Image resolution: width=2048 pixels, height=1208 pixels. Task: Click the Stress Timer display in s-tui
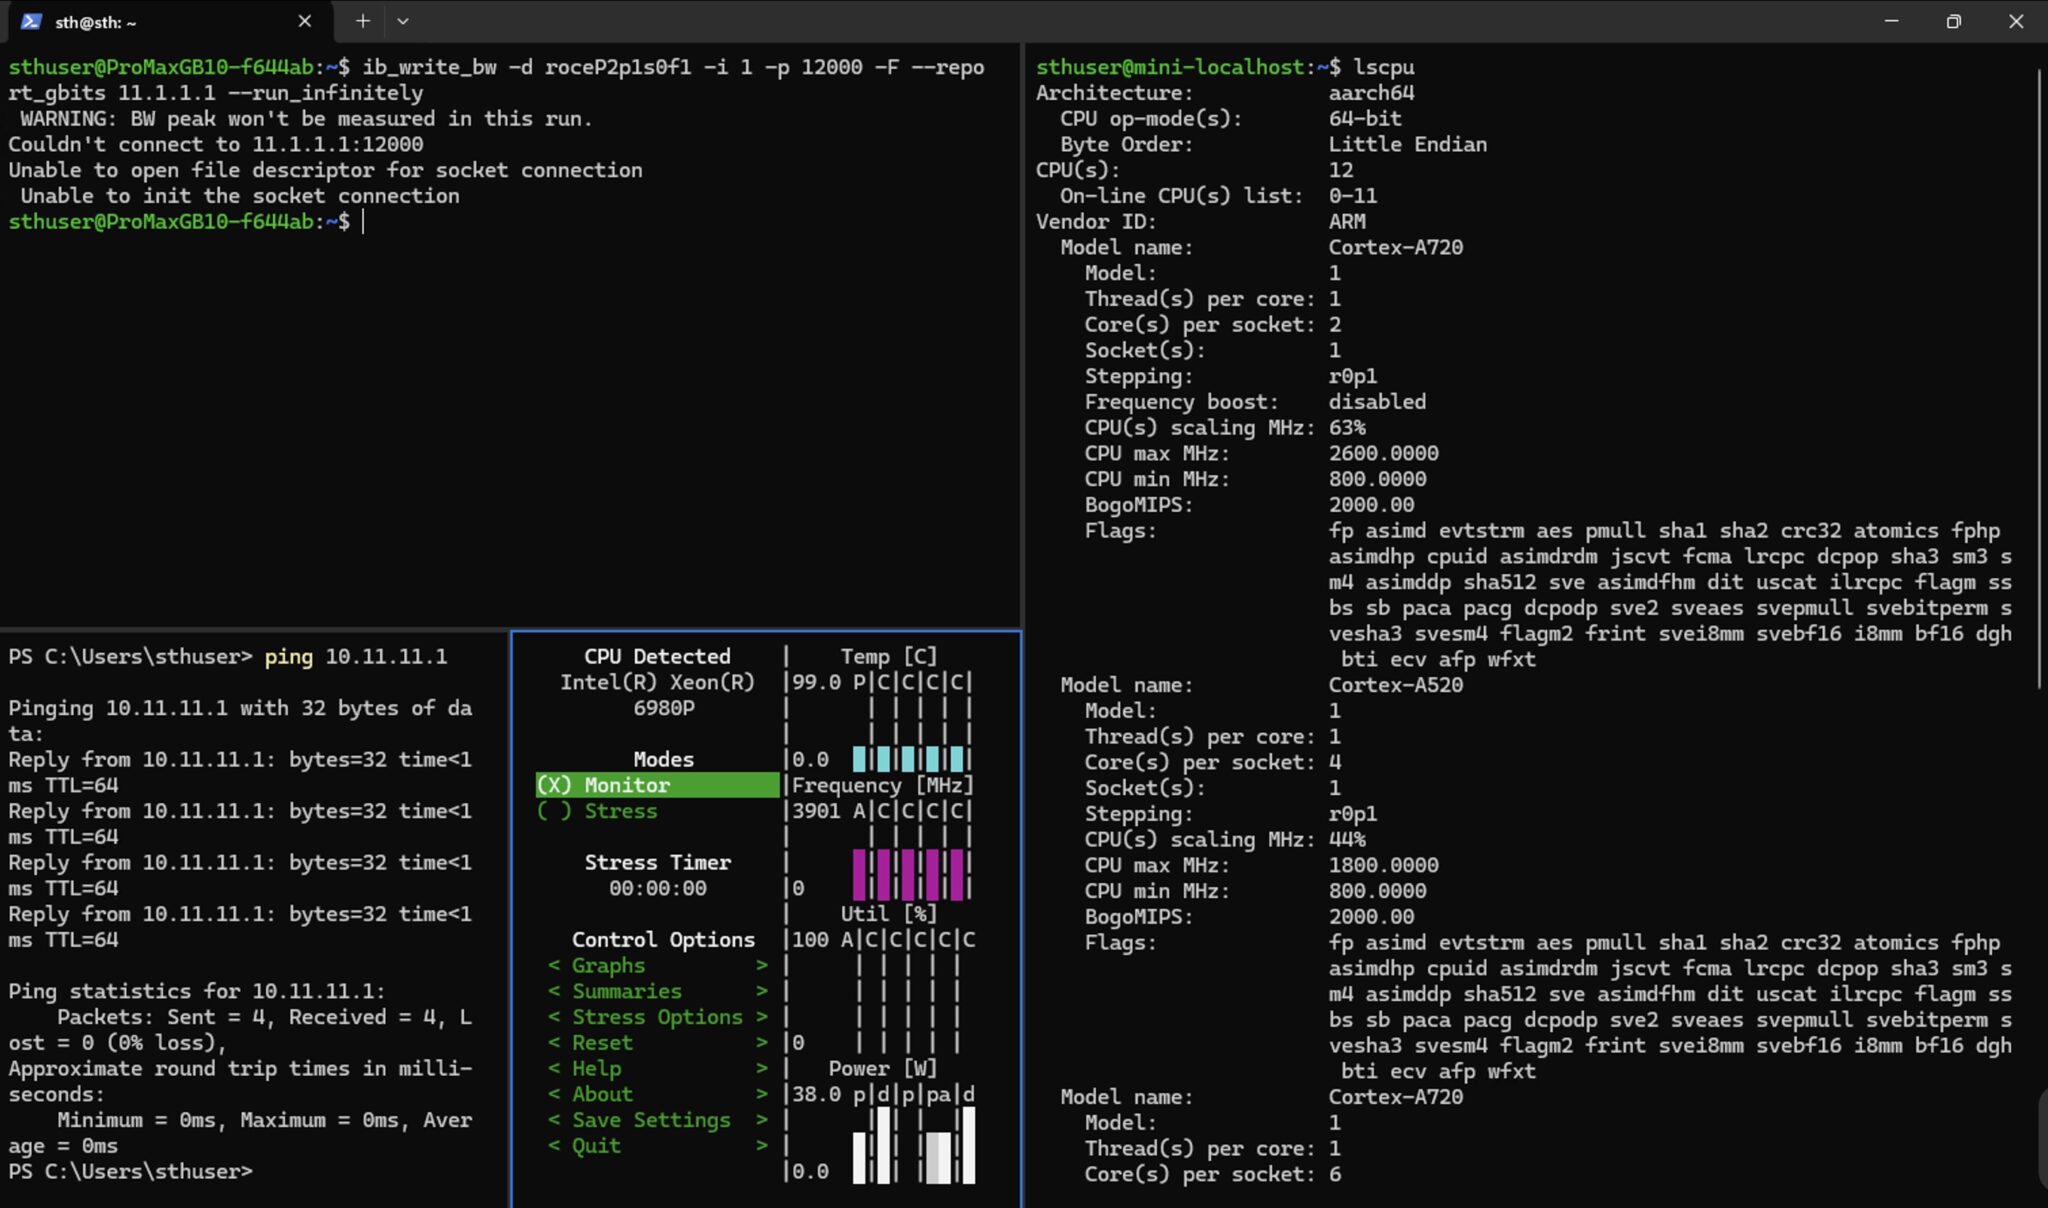pos(657,875)
